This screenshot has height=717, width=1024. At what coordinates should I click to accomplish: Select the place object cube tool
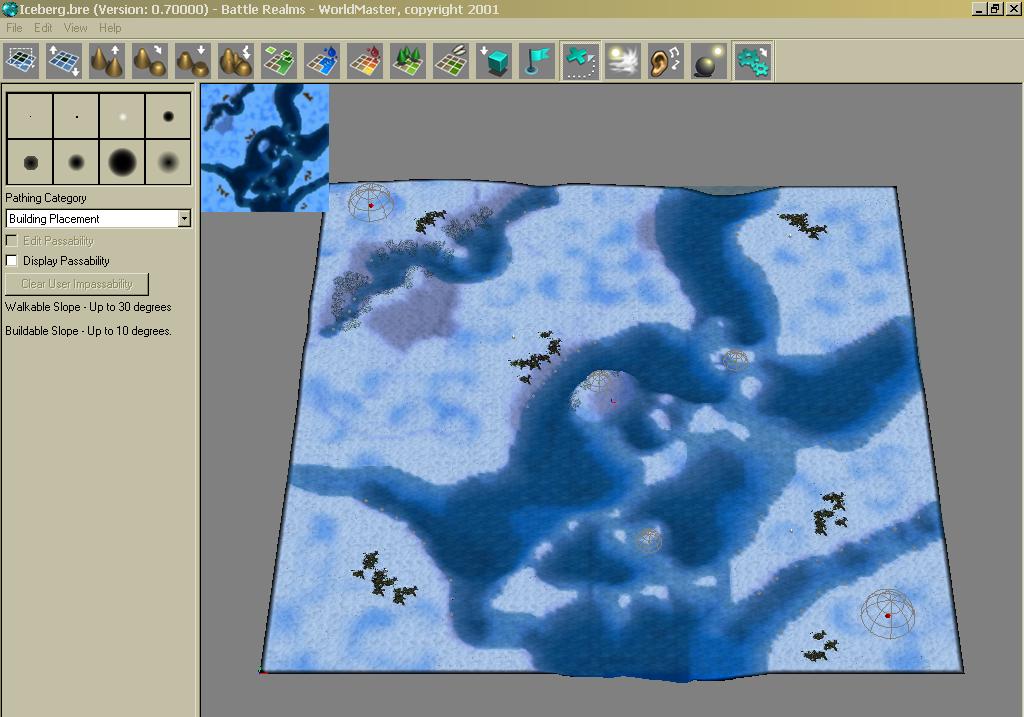coord(494,61)
